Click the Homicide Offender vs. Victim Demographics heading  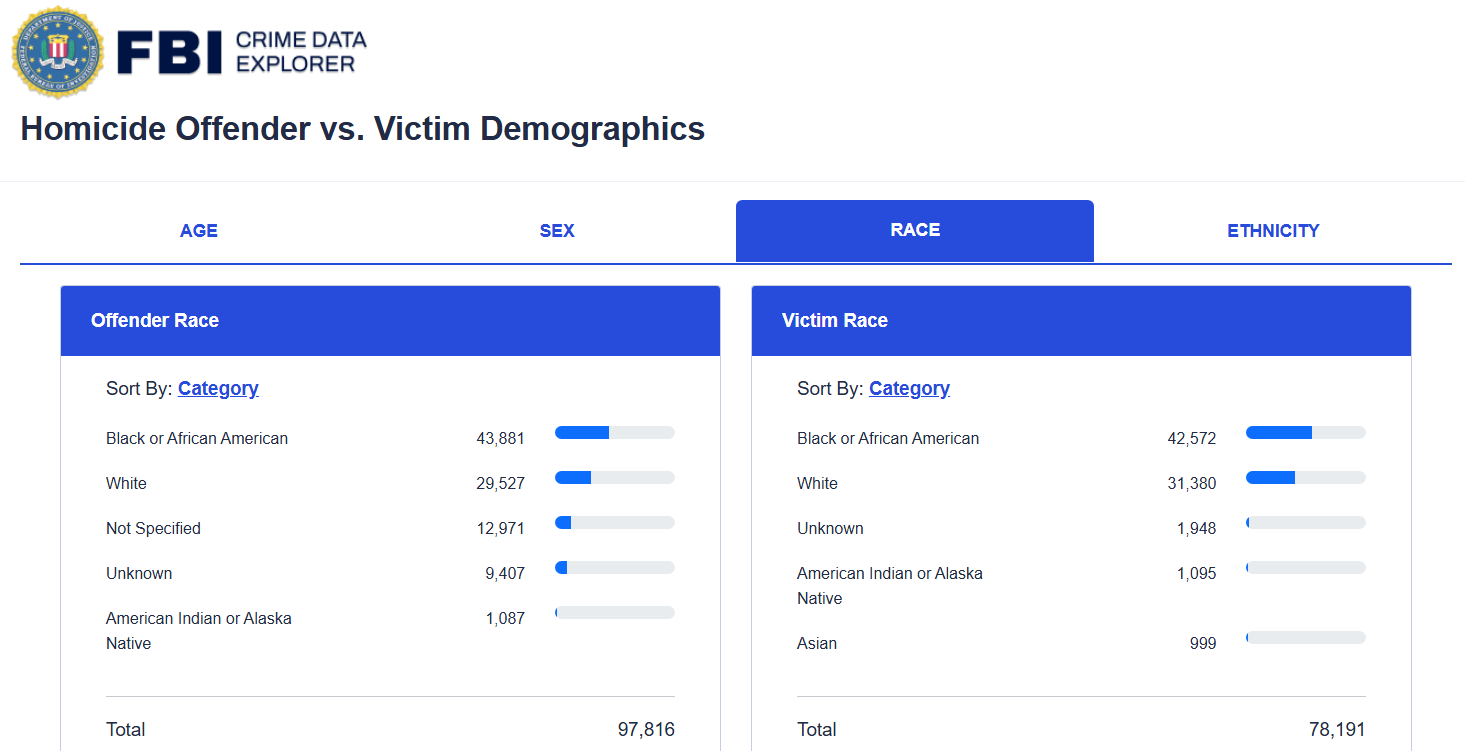coord(362,129)
